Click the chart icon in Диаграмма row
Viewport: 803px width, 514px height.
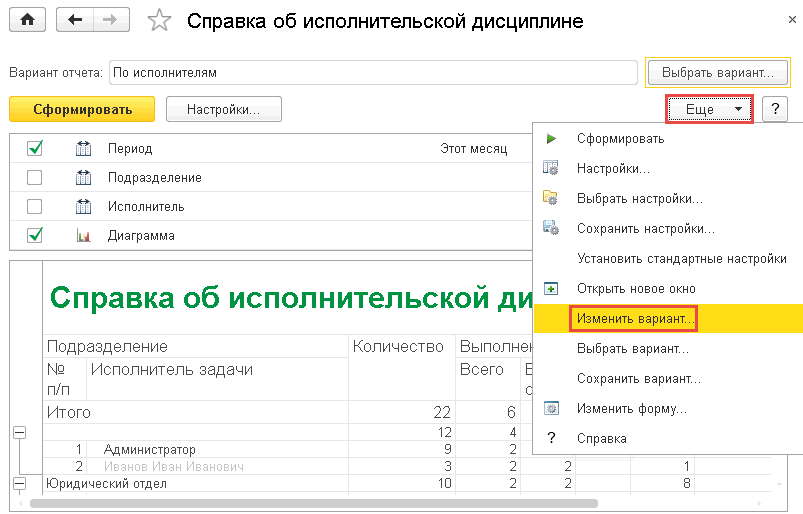83,235
